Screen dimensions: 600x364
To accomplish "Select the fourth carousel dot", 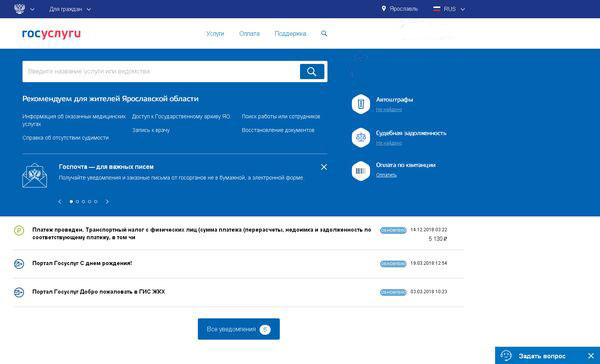I will tap(90, 202).
